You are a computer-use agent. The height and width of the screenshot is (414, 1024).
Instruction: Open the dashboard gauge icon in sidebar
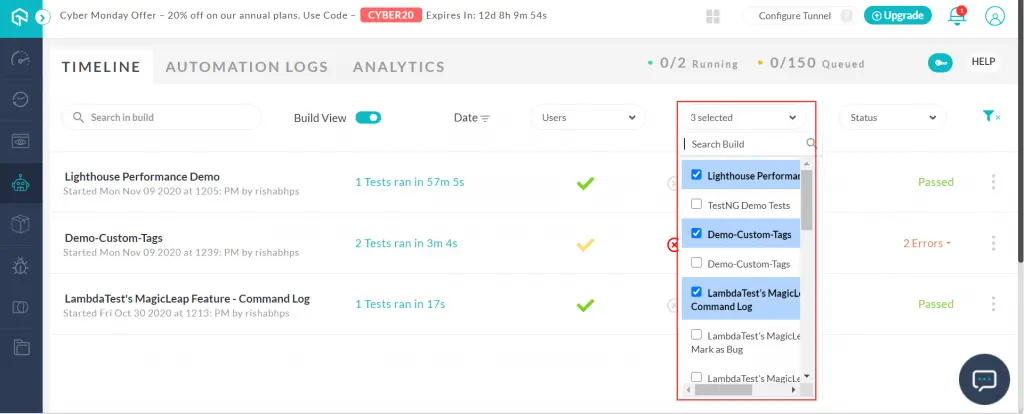(20, 58)
